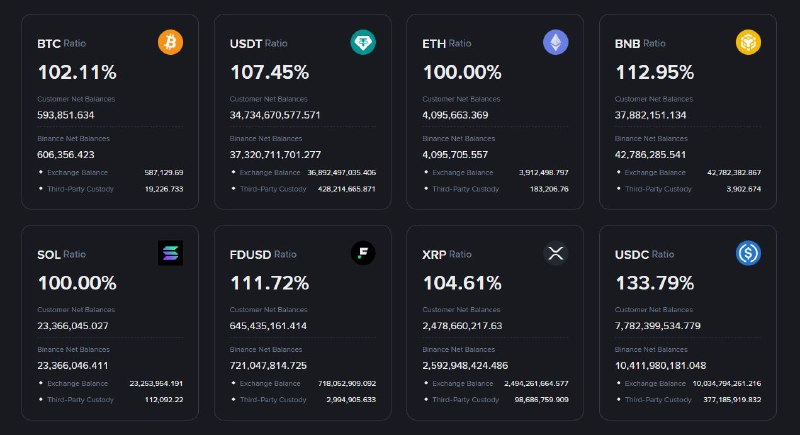Click the Ethereum diamond icon
Viewport: 800px width, 435px height.
(x=555, y=43)
